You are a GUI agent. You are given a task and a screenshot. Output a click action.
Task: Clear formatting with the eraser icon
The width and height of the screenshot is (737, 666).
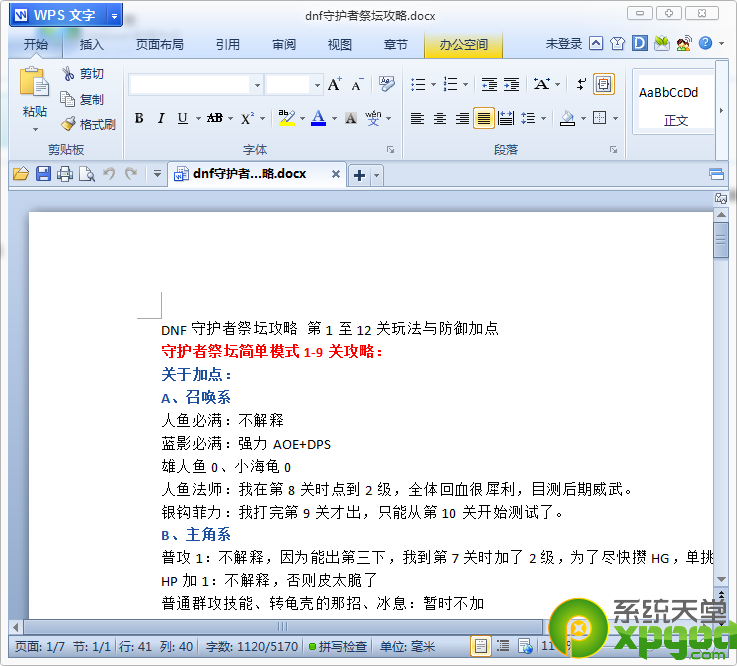click(x=386, y=85)
